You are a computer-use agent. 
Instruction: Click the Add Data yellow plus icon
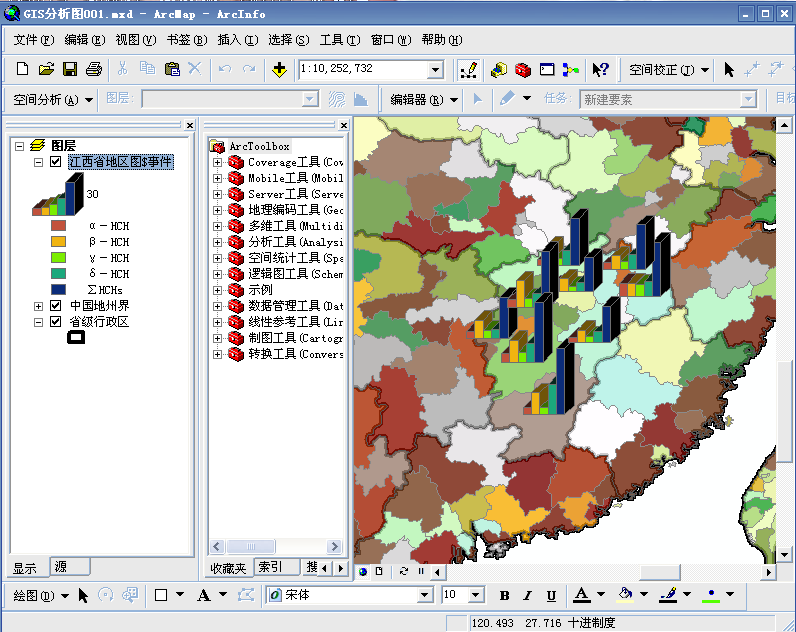coord(279,69)
